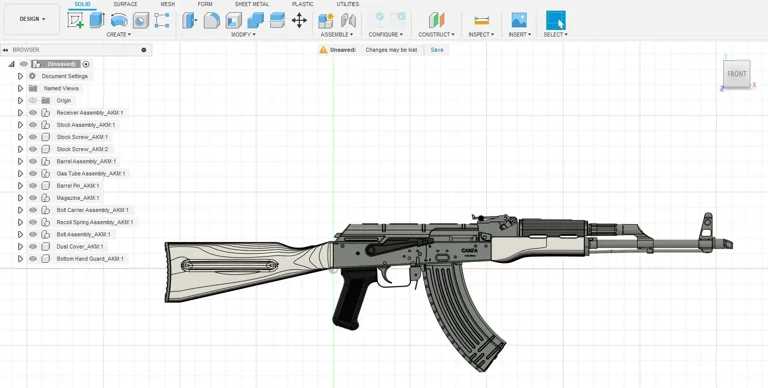The image size is (768, 388).
Task: Expand the Document Settings node
Action: (x=20, y=76)
